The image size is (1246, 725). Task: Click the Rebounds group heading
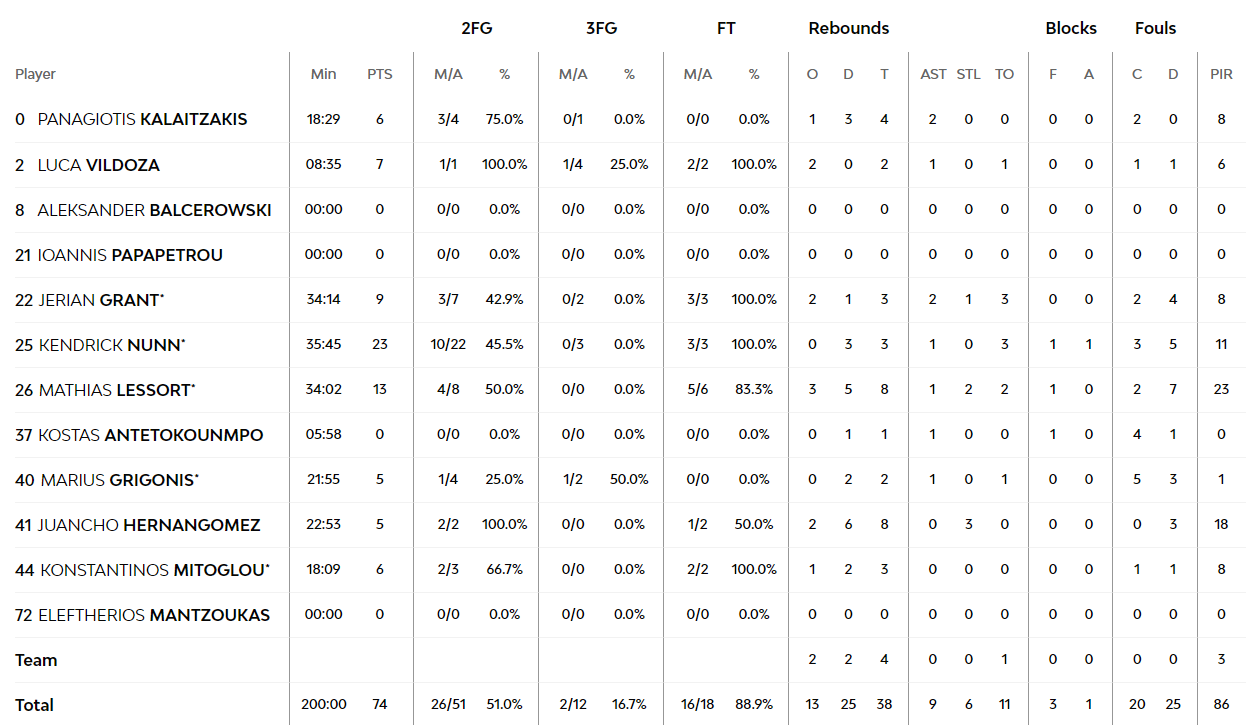[849, 28]
